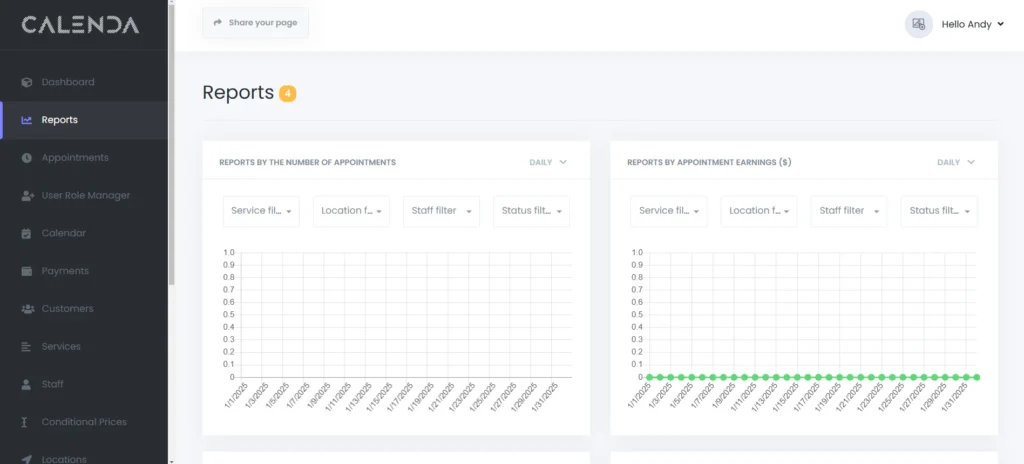Click the Calendar icon in sidebar
The image size is (1024, 464).
(26, 234)
